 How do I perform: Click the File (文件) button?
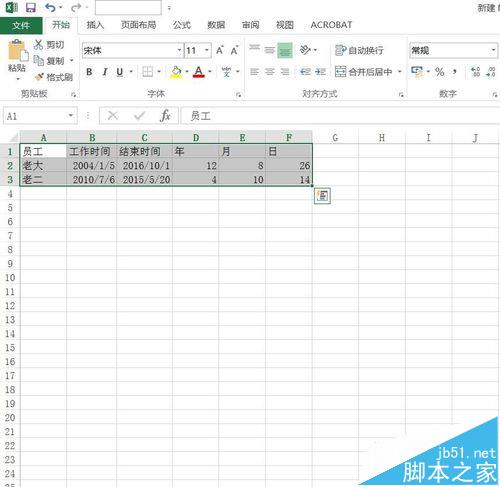point(21,25)
